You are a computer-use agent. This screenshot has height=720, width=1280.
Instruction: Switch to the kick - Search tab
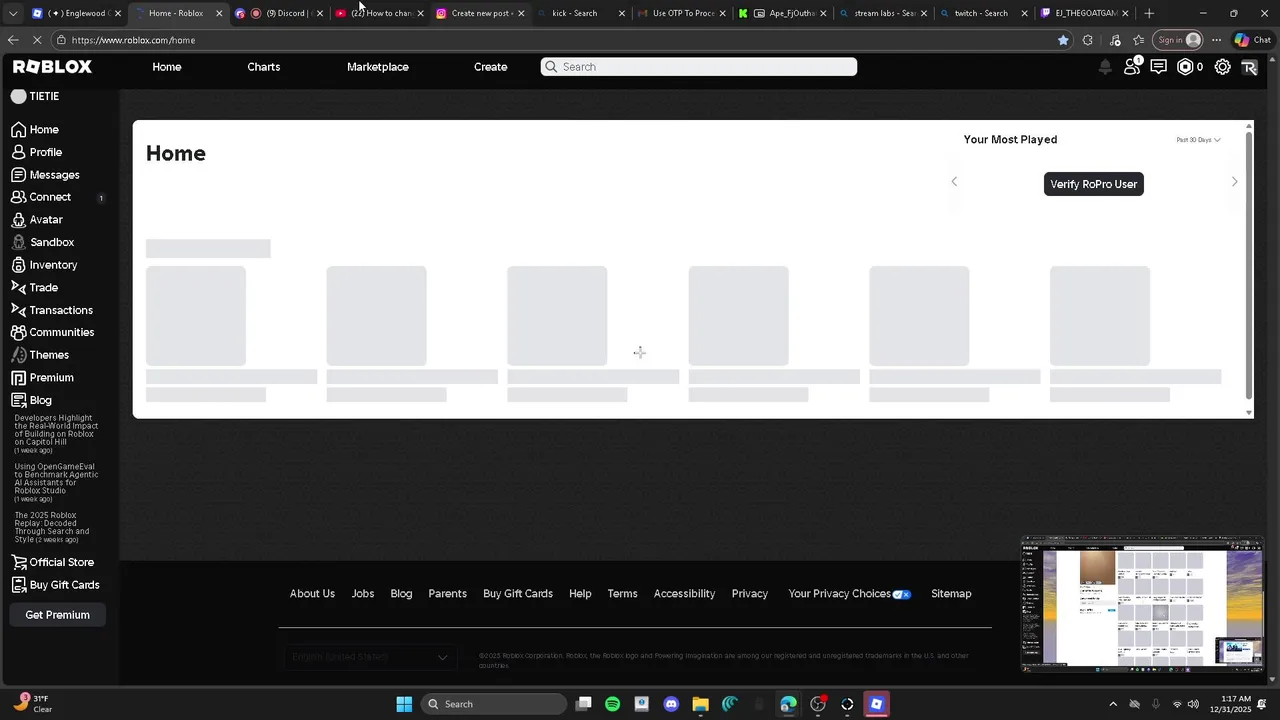pos(581,13)
